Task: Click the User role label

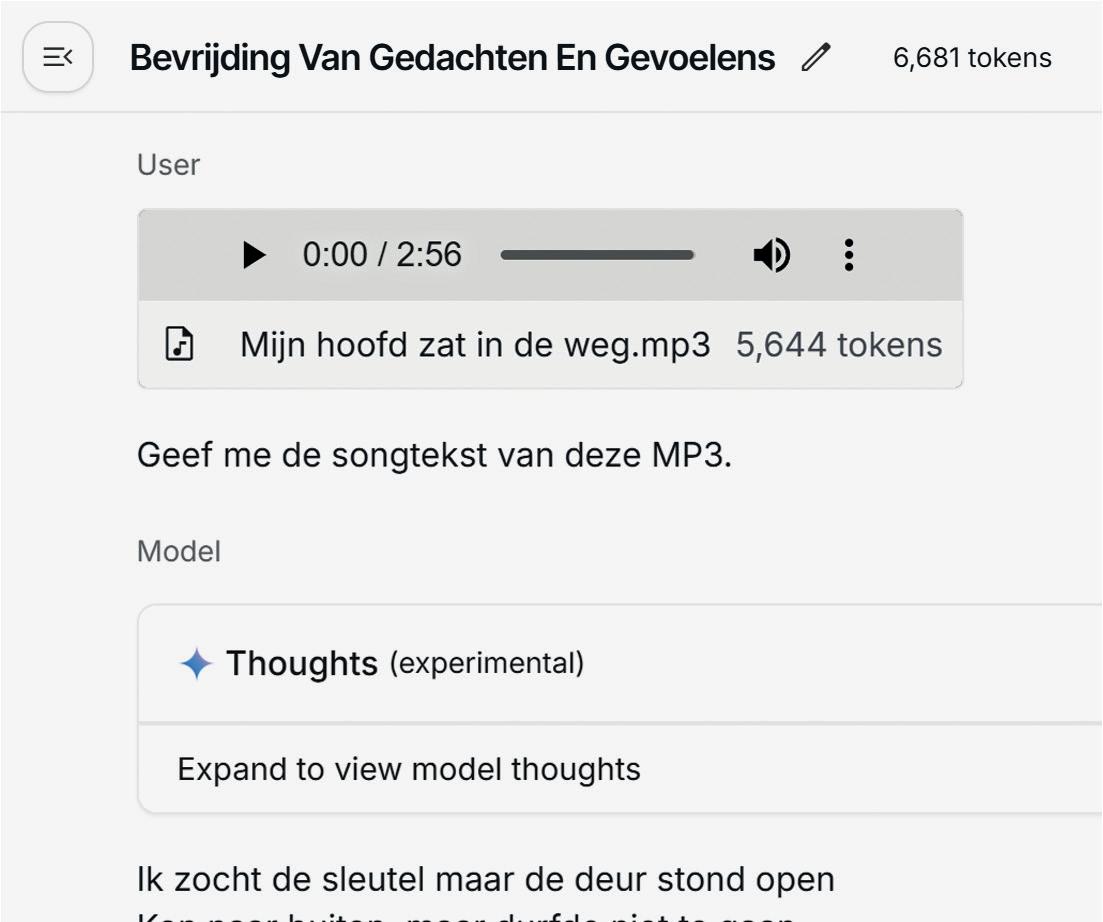Action: coord(168,165)
